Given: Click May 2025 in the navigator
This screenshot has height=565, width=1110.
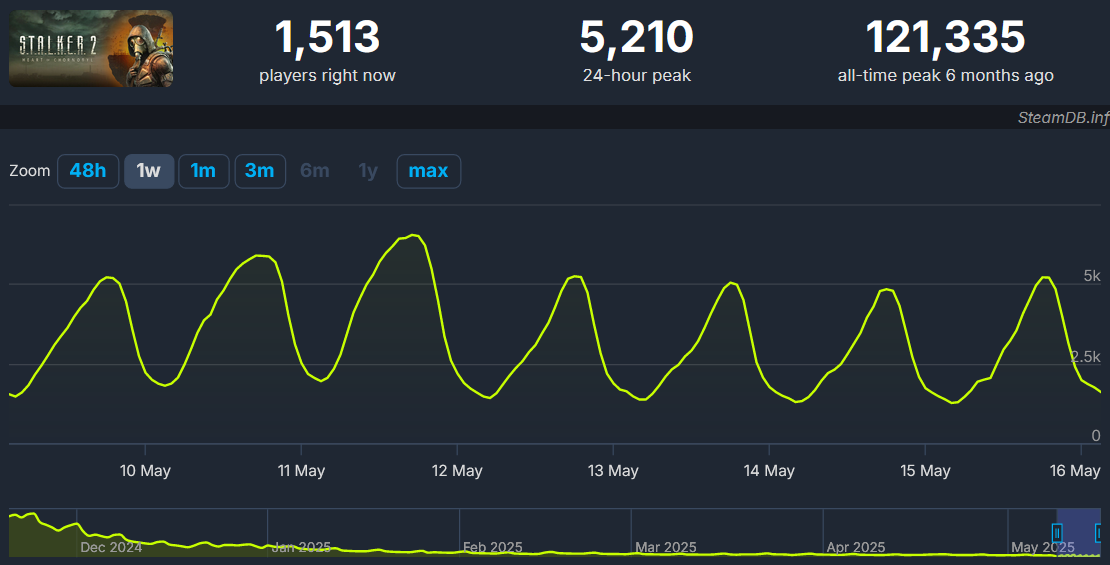Looking at the screenshot, I should point(1043,547).
